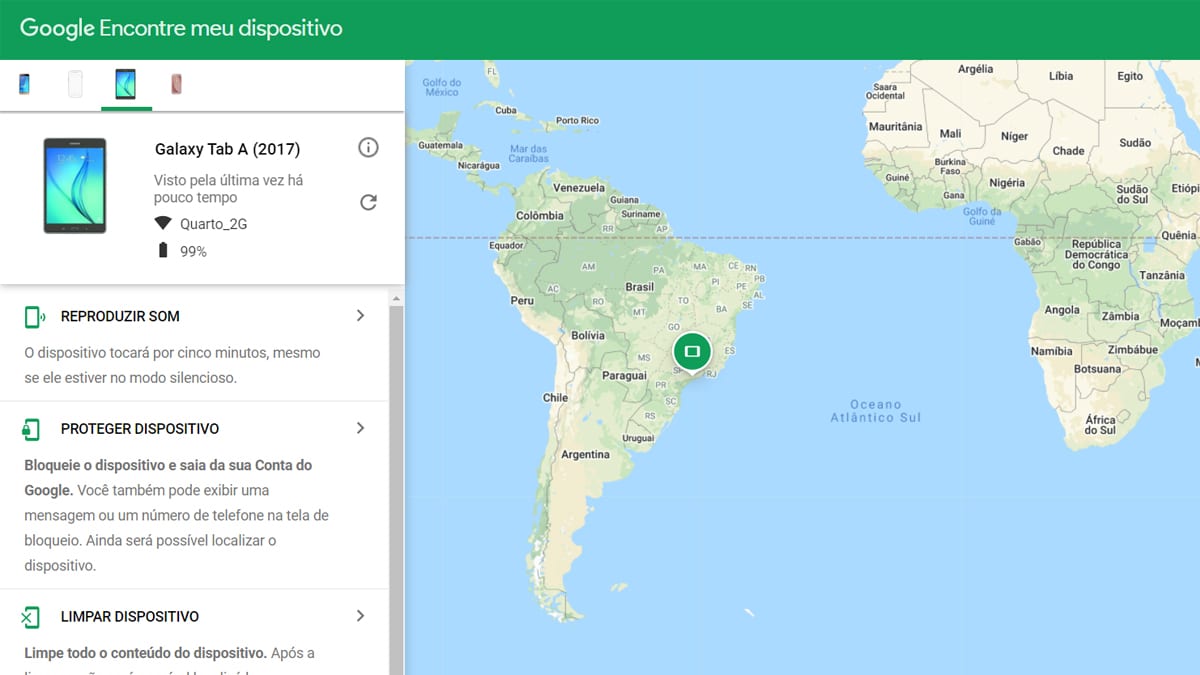Click the Bolívia label on the map
This screenshot has height=675, width=1200.
[588, 336]
